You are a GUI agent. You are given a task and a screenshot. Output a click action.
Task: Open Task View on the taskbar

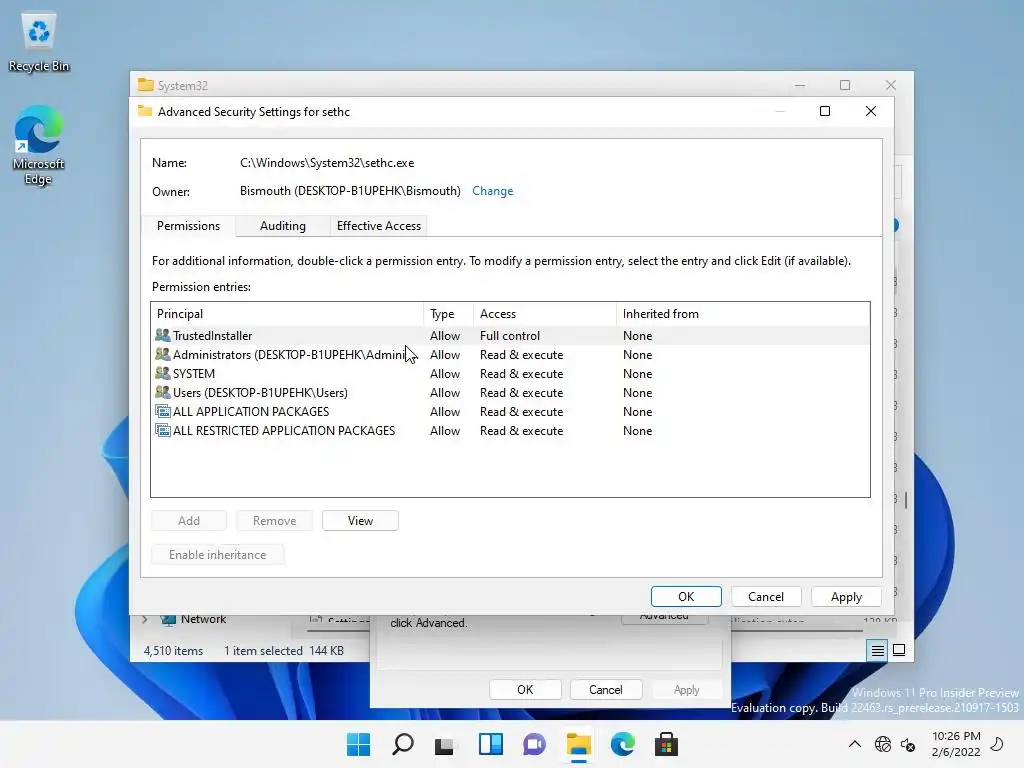point(446,744)
